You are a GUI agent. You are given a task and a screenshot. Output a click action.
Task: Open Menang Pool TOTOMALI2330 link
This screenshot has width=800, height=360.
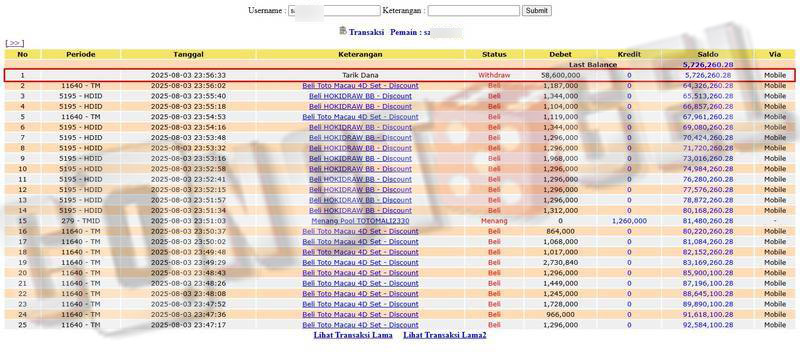pyautogui.click(x=360, y=221)
